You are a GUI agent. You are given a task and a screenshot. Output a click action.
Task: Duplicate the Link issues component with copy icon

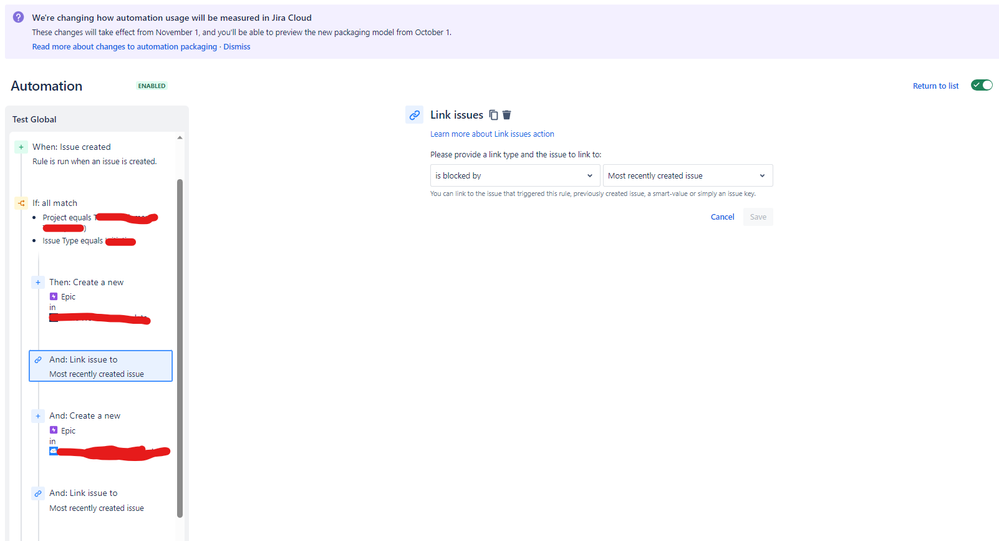493,115
